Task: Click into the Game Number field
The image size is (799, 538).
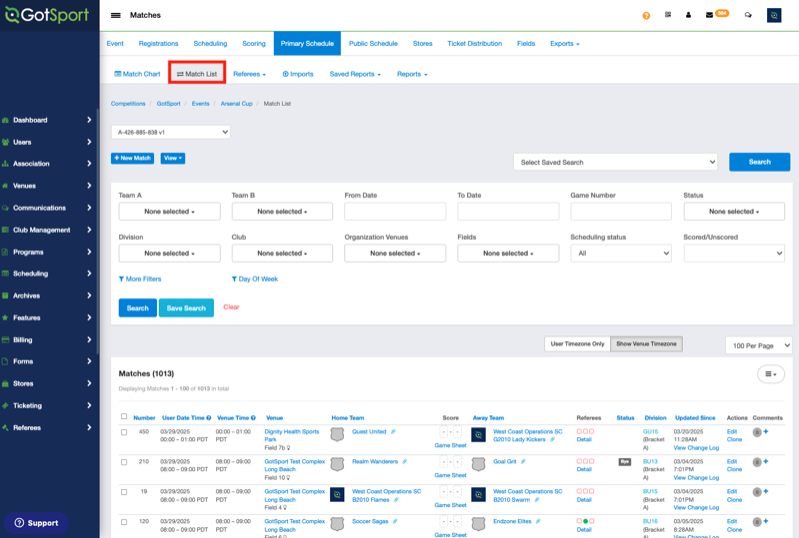Action: coord(621,211)
